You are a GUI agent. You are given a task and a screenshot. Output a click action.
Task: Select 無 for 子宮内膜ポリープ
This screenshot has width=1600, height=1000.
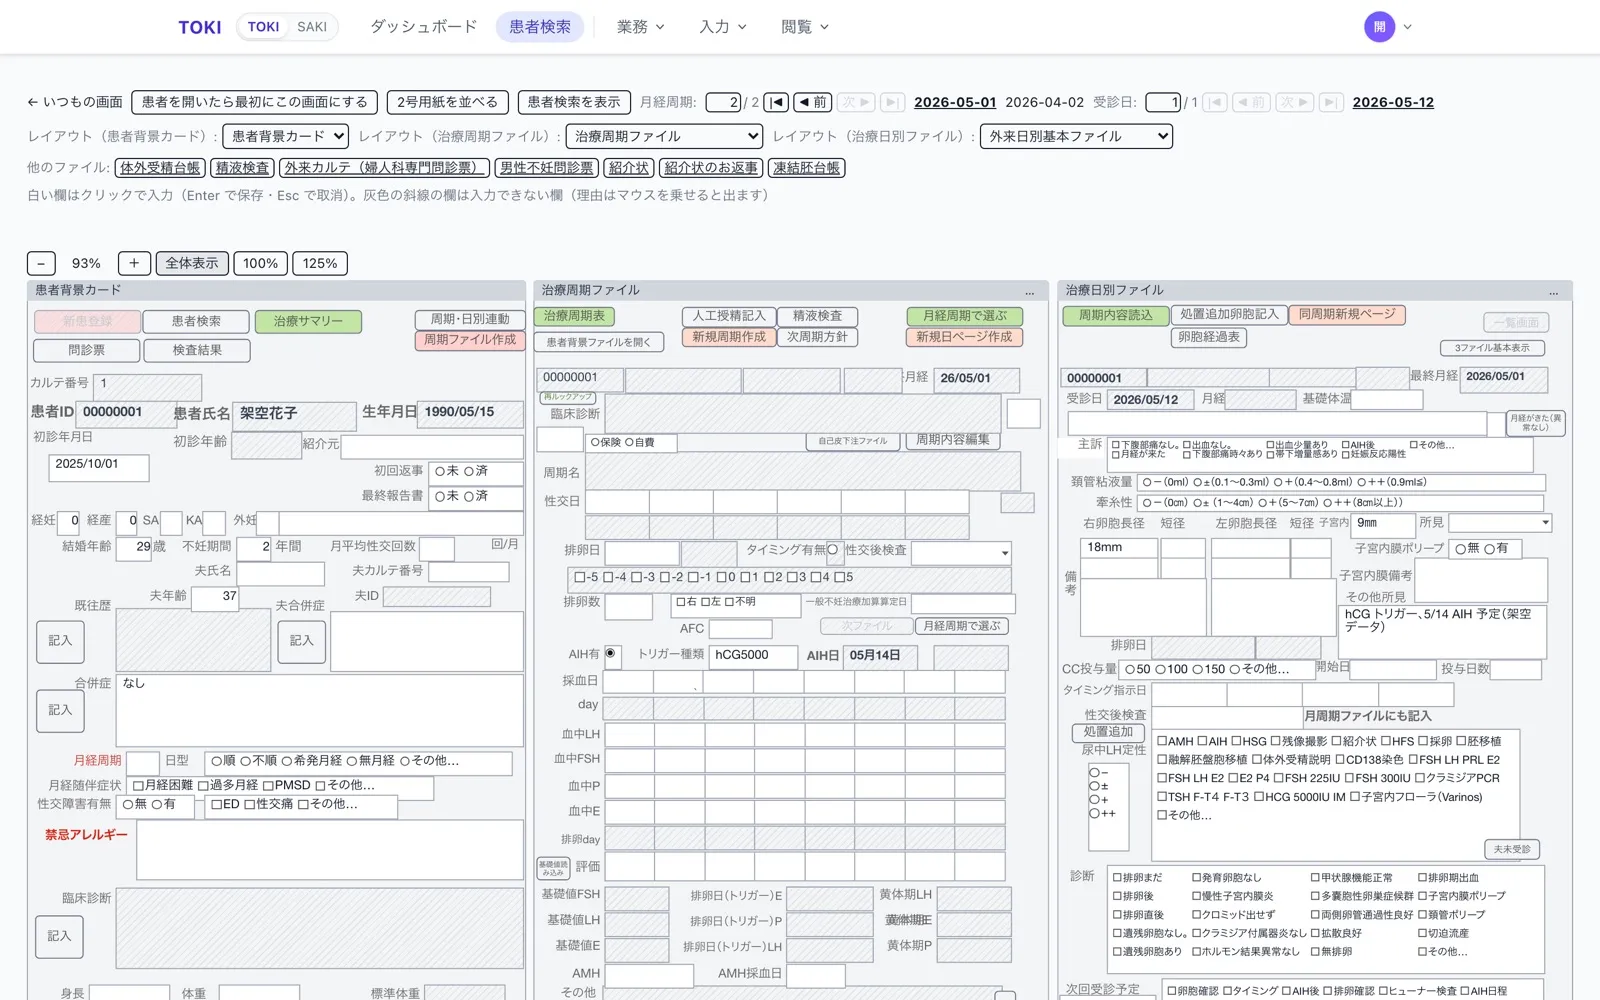[x=1460, y=548]
